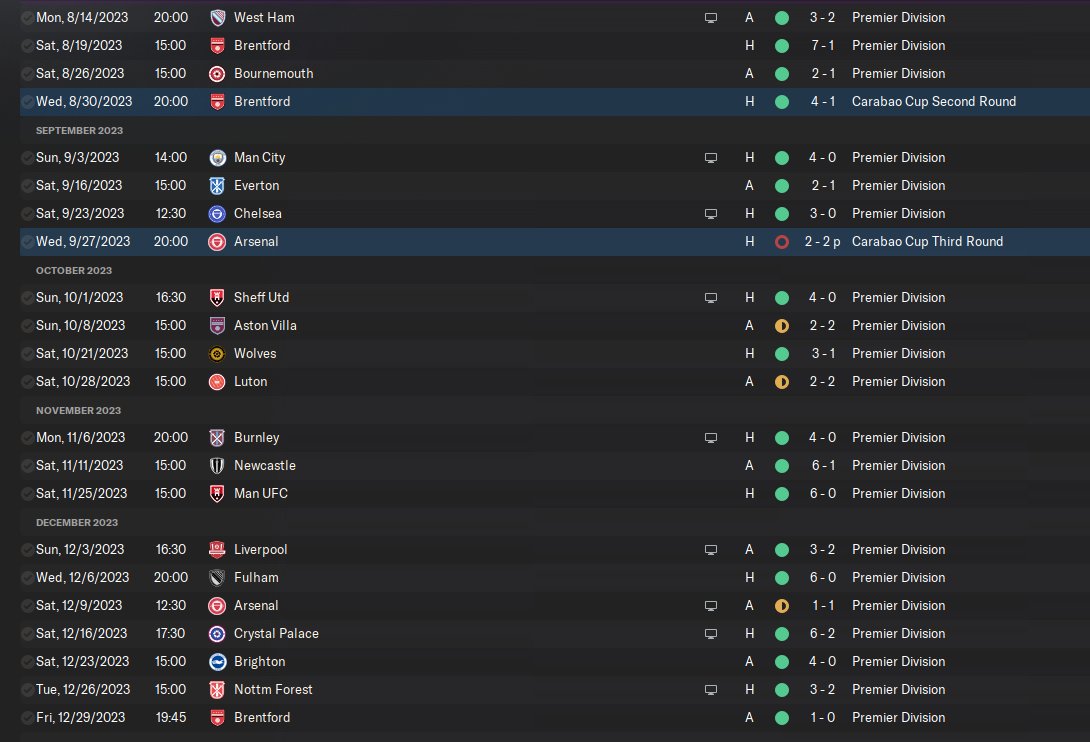Tick the checkmark circle beside the Fri 12/29/2023 fixture
The height and width of the screenshot is (742, 1090).
click(x=26, y=717)
